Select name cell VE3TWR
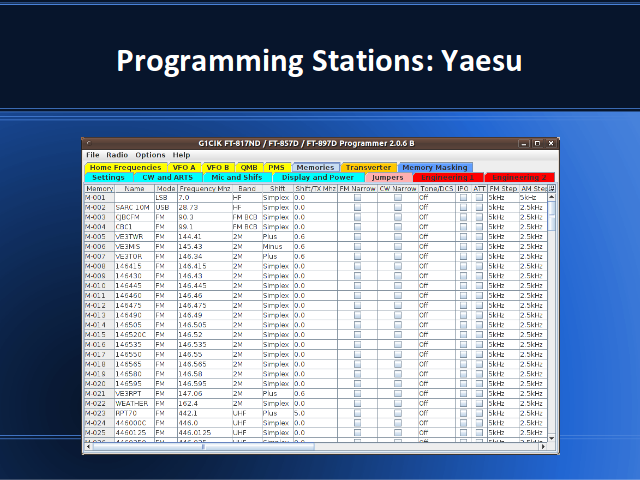 pyautogui.click(x=135, y=237)
